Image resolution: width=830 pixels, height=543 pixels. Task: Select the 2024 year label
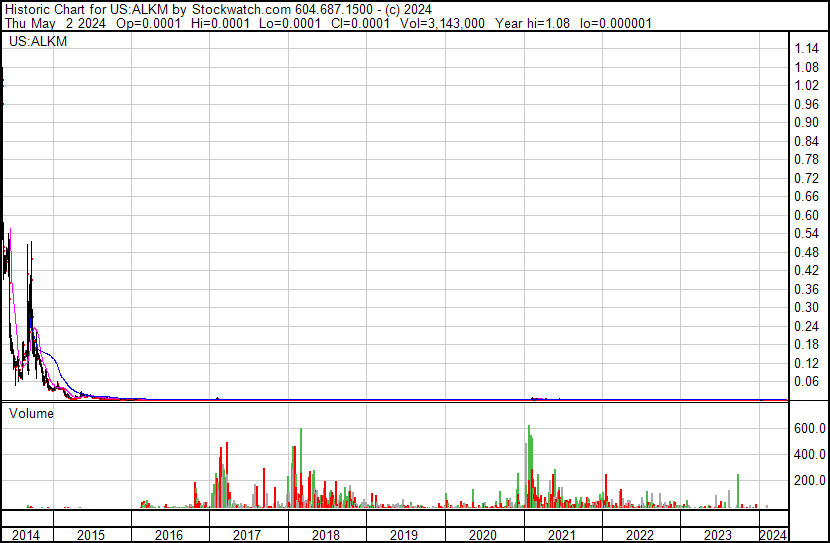pos(773,535)
